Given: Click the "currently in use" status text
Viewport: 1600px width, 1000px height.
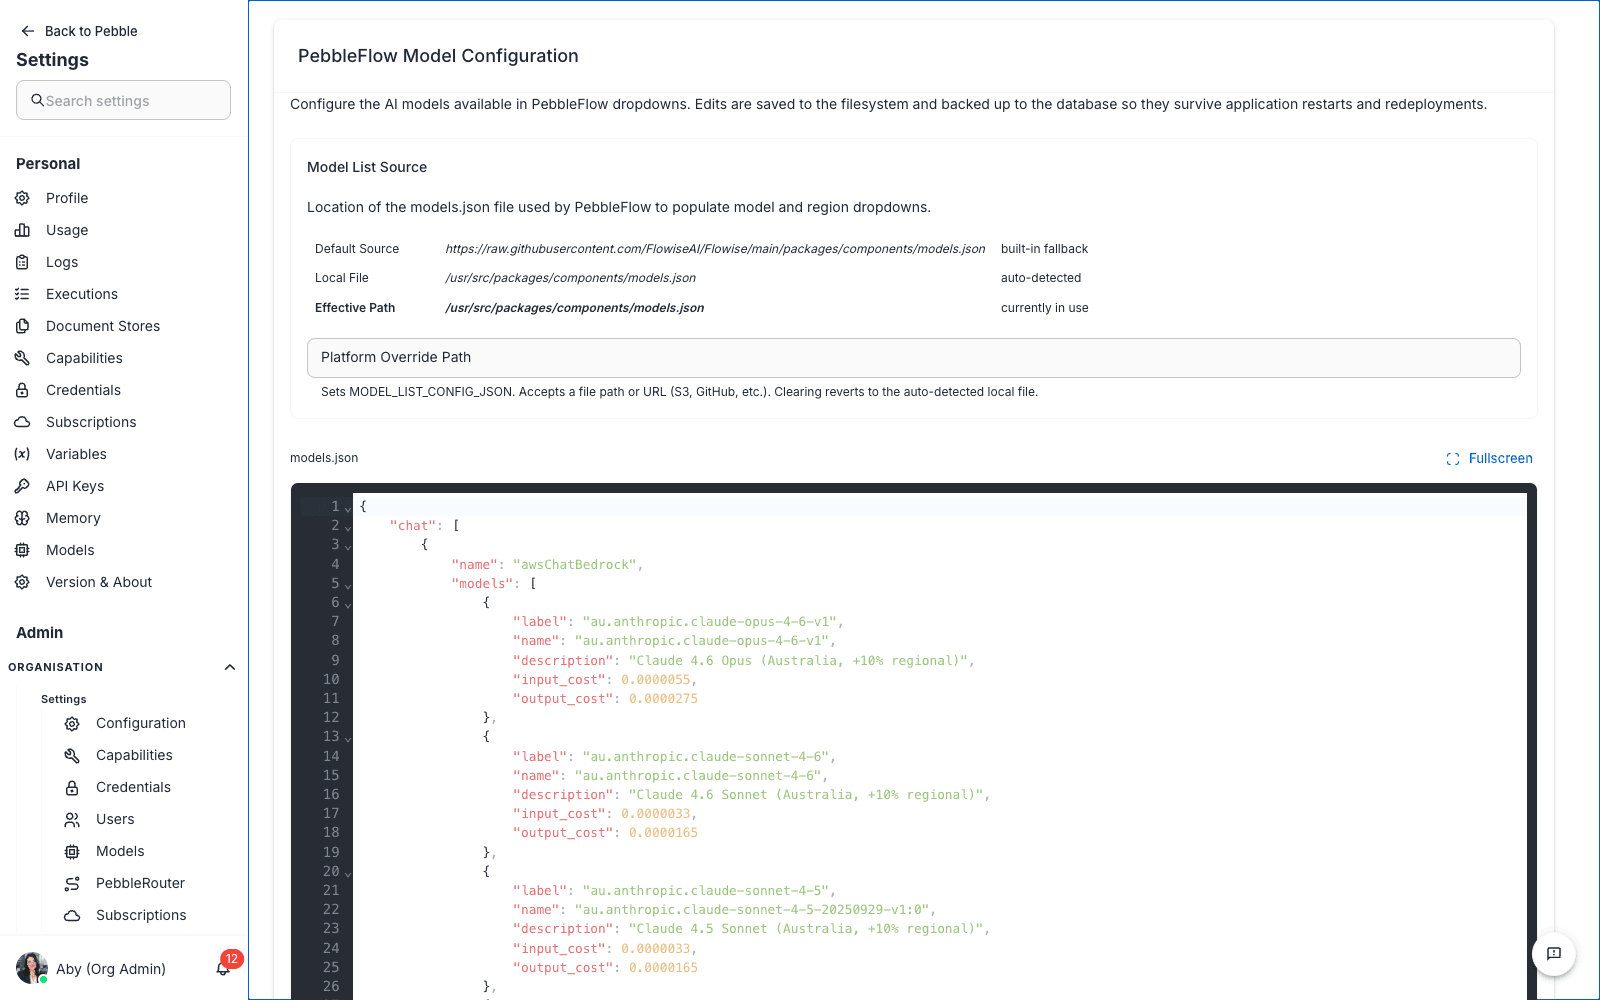Looking at the screenshot, I should (1045, 308).
